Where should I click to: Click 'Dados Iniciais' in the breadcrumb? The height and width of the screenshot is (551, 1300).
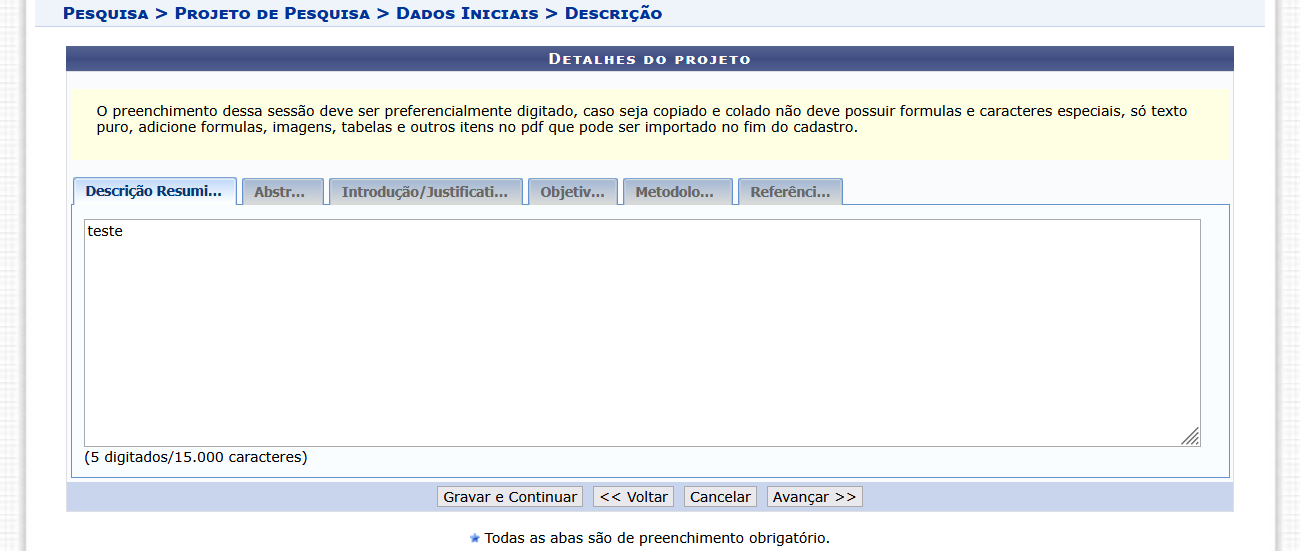click(467, 13)
